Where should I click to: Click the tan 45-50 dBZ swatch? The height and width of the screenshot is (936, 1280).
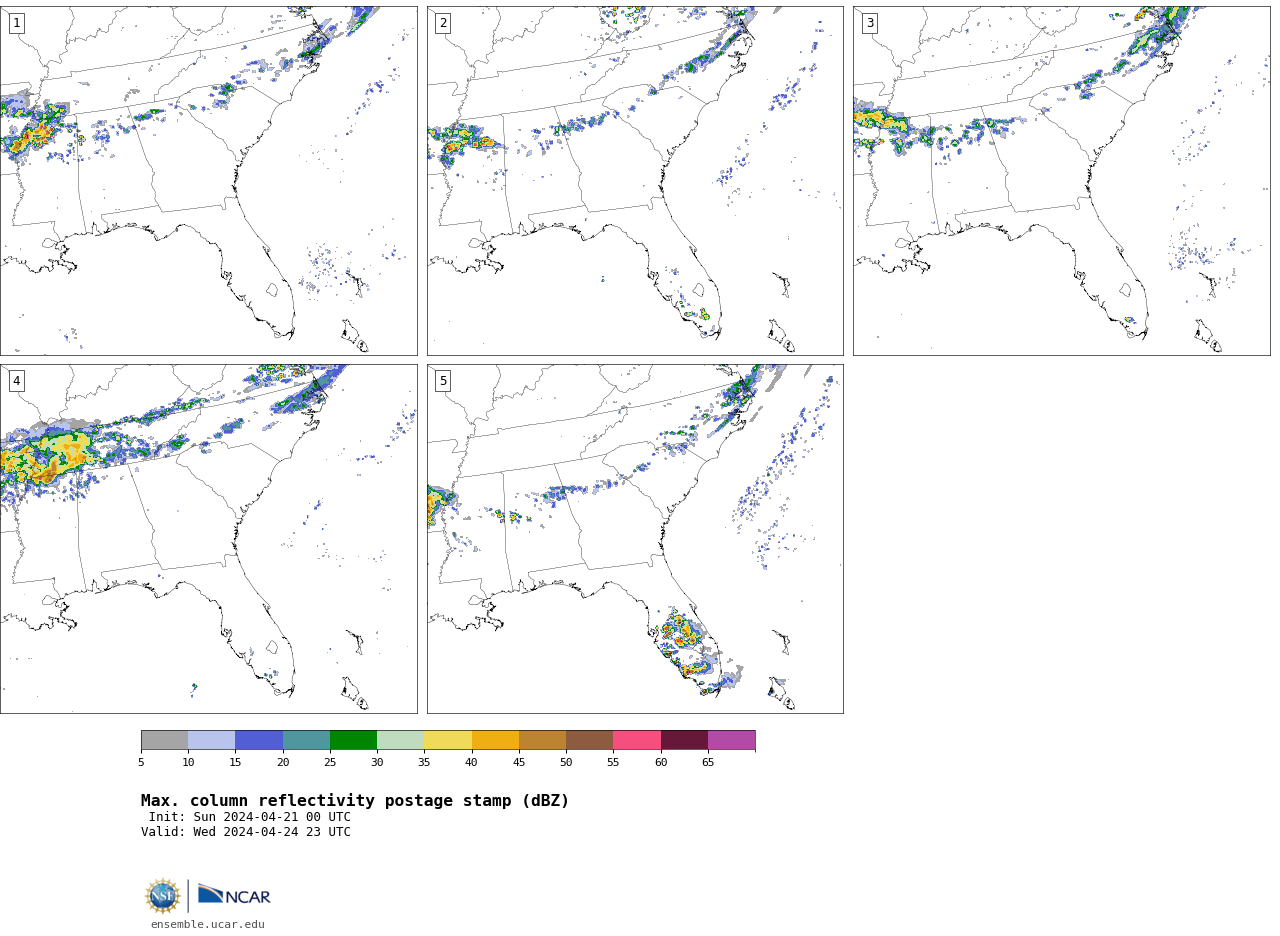(542, 740)
